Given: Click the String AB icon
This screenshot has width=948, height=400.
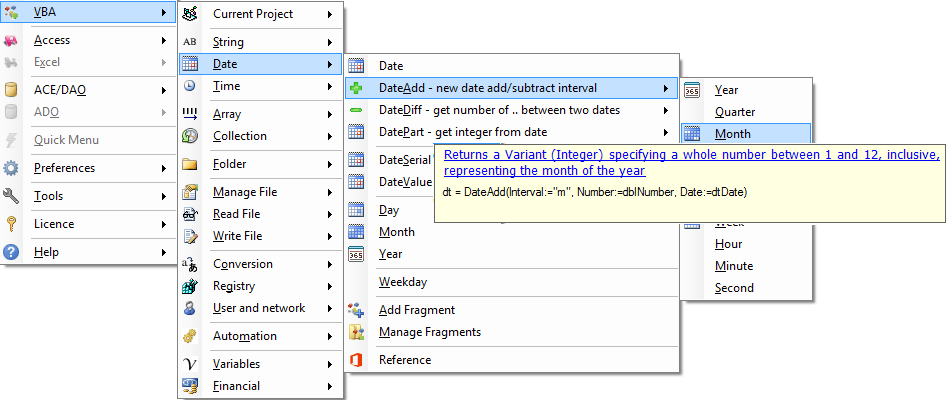Looking at the screenshot, I should (190, 42).
